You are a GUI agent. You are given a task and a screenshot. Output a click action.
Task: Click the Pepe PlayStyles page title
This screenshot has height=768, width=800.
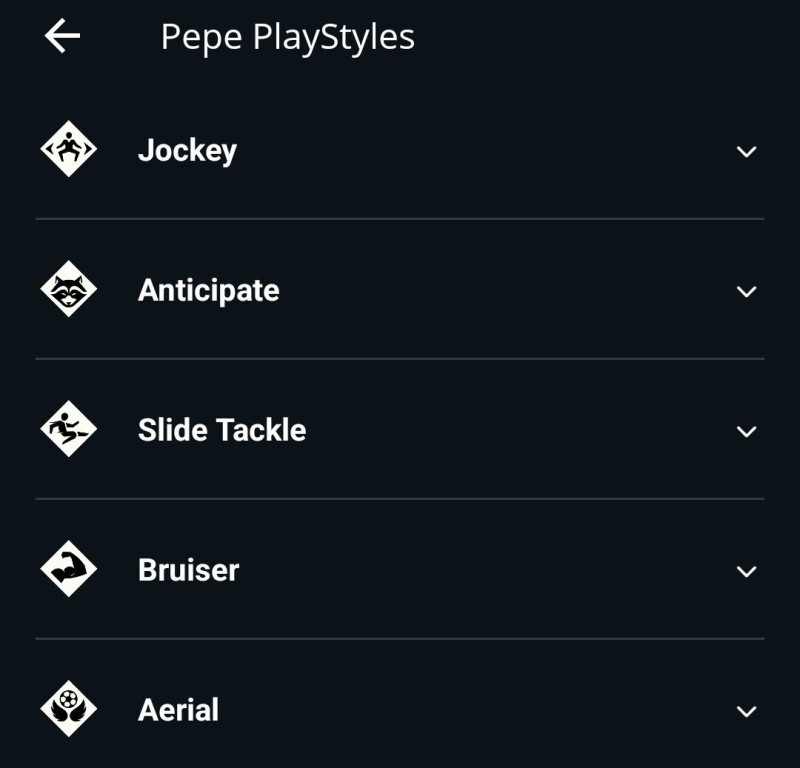[x=287, y=38]
